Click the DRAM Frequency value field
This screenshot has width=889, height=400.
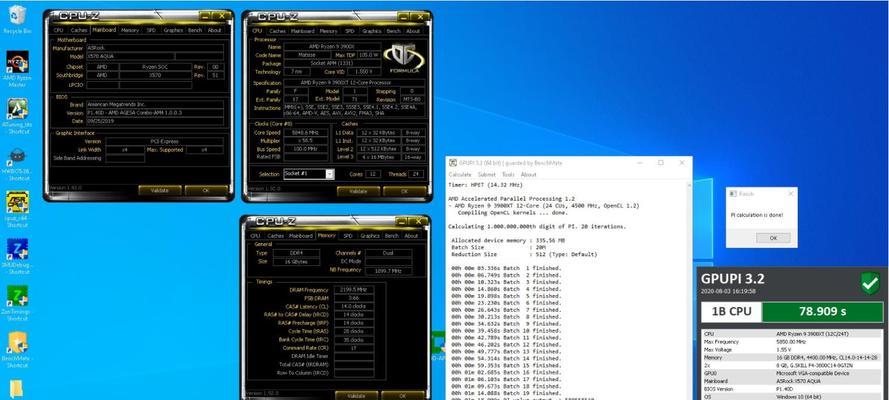point(353,290)
